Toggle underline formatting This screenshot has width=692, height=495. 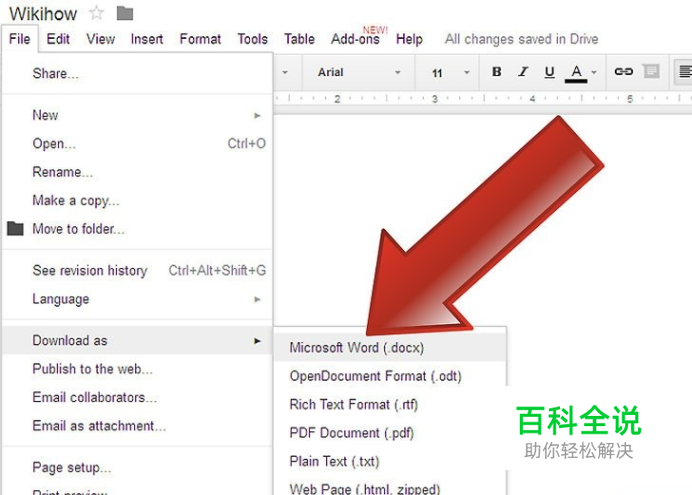pos(549,71)
